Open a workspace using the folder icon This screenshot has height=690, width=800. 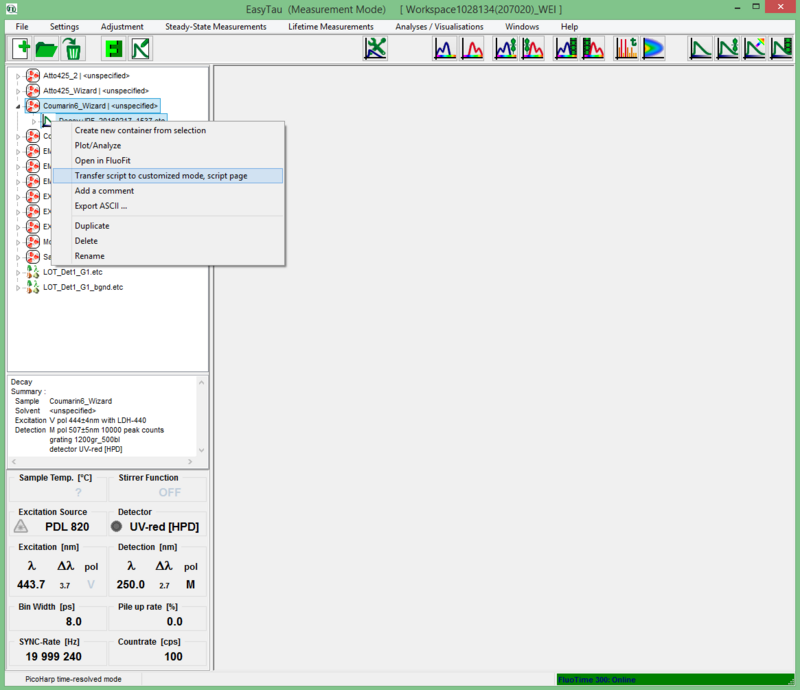click(46, 47)
